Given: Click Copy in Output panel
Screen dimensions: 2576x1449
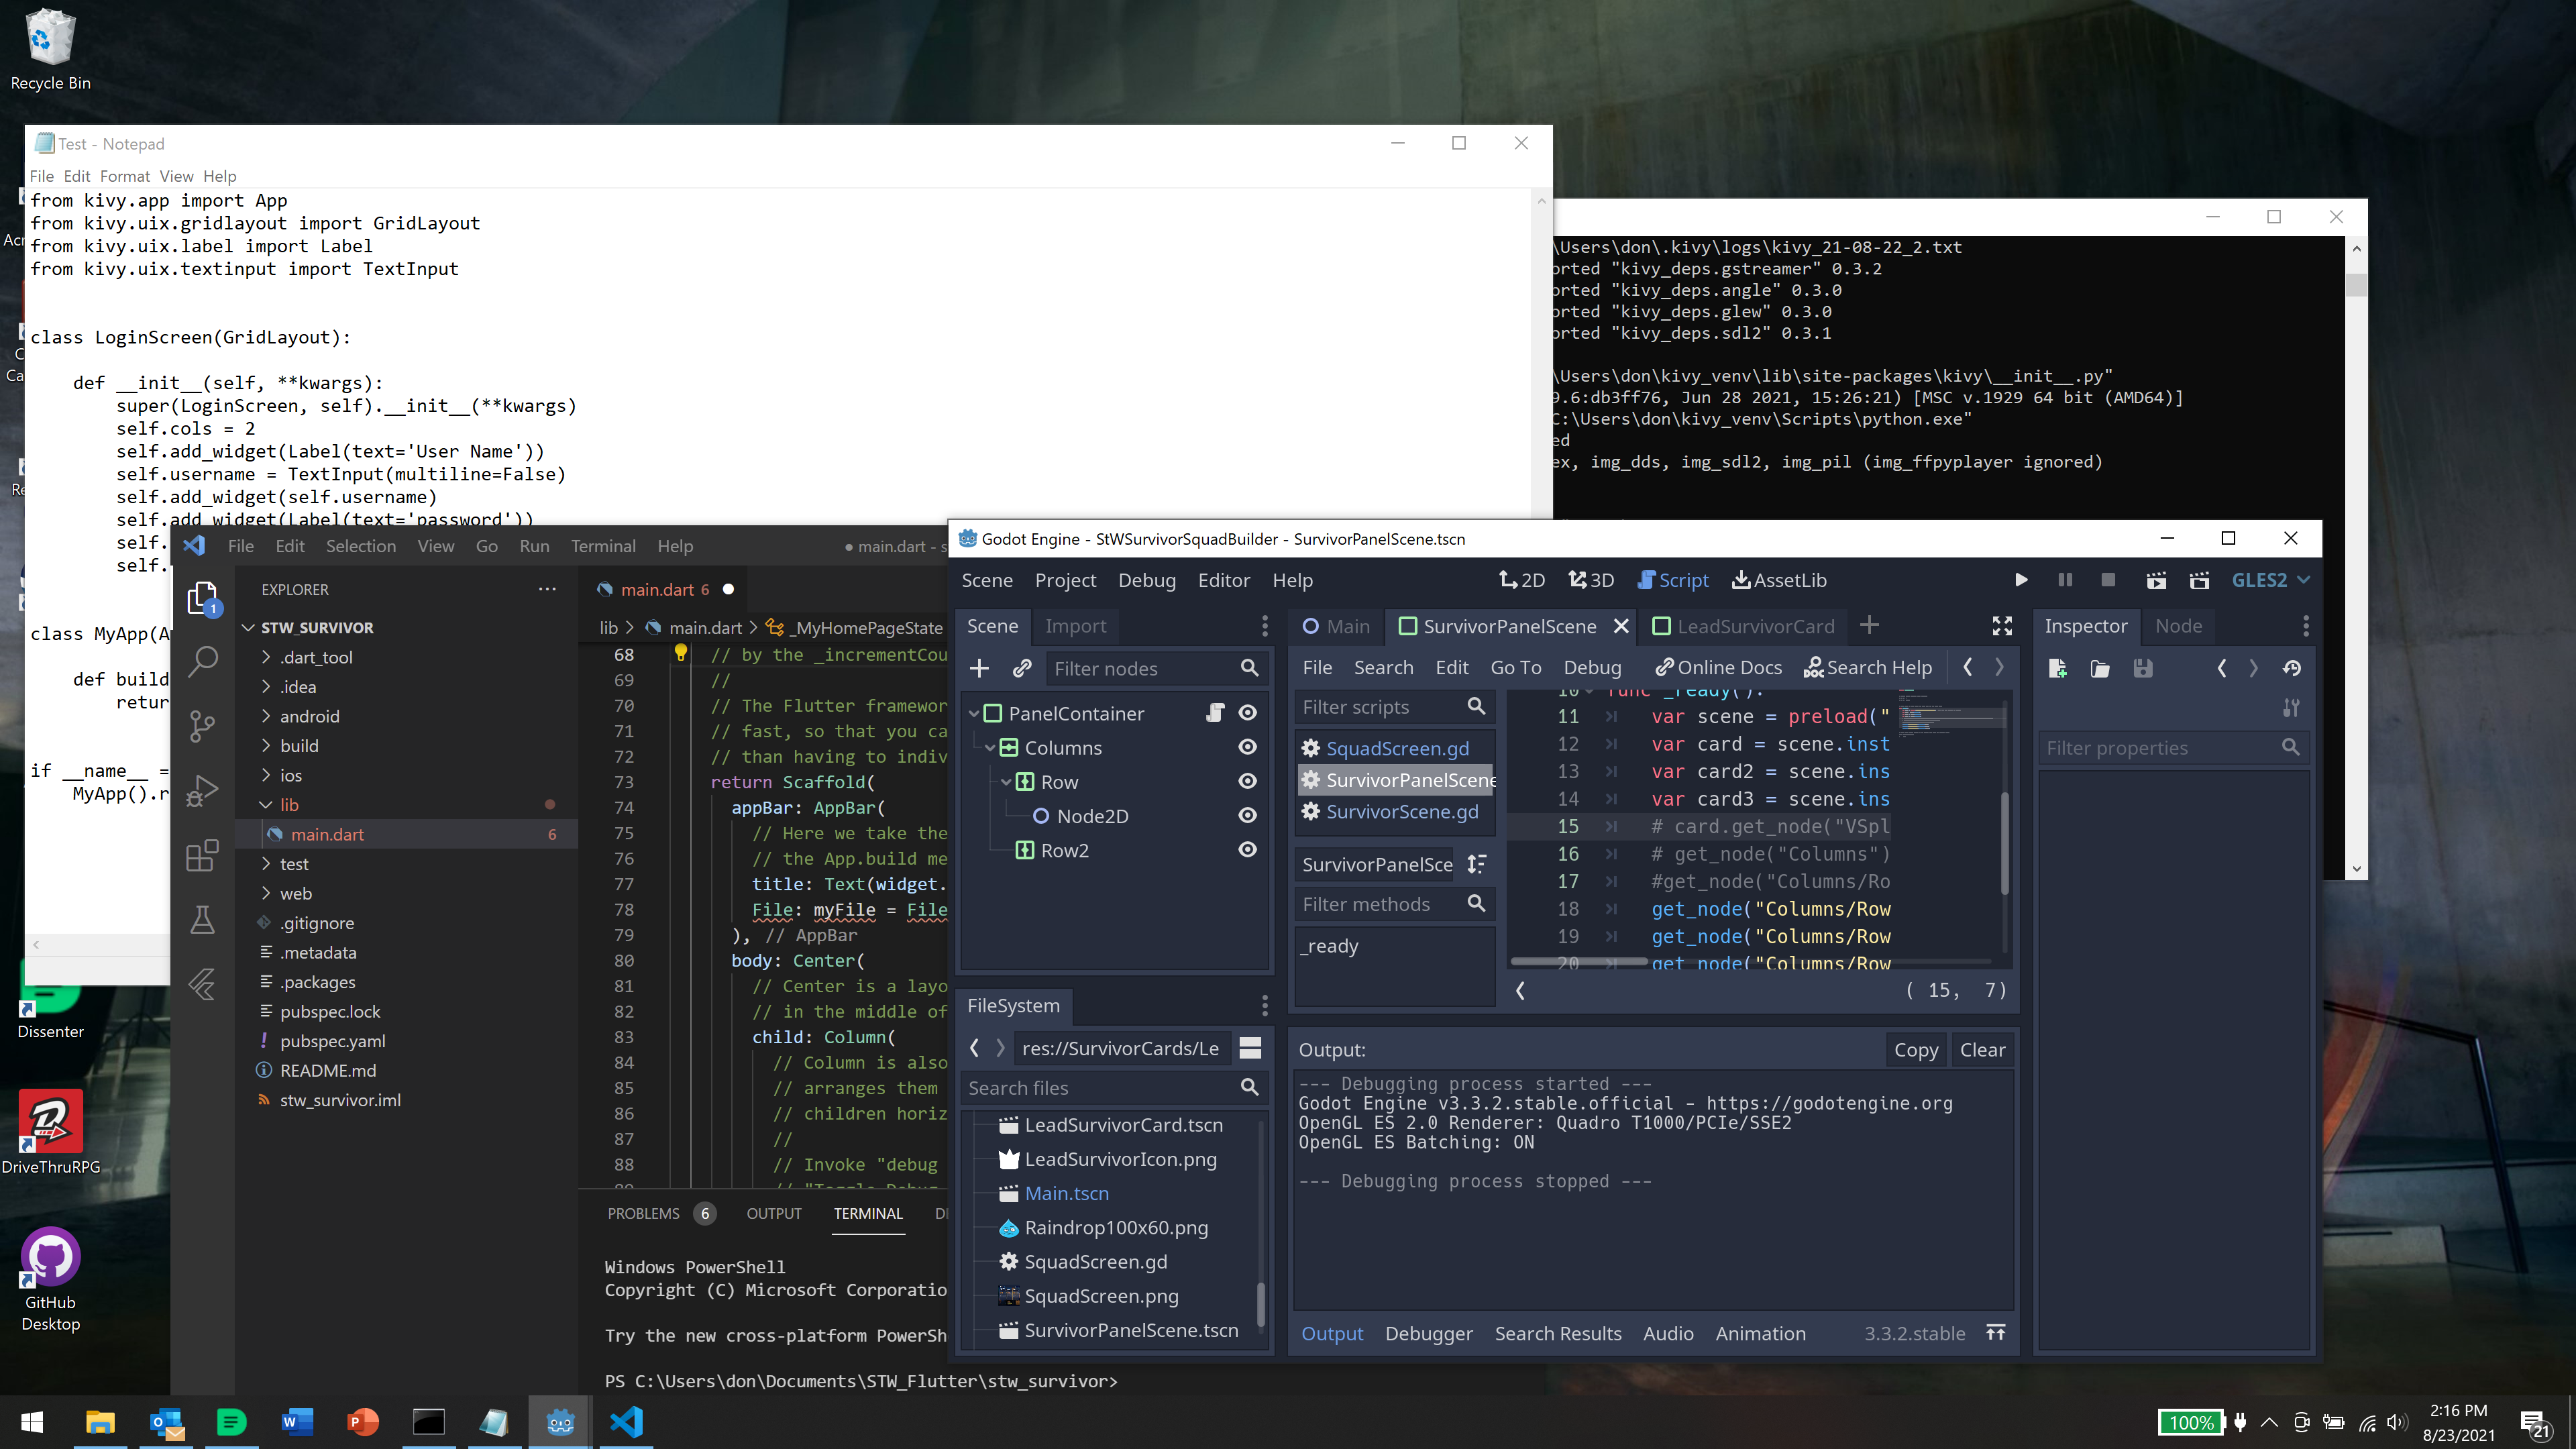Looking at the screenshot, I should coord(1915,1050).
